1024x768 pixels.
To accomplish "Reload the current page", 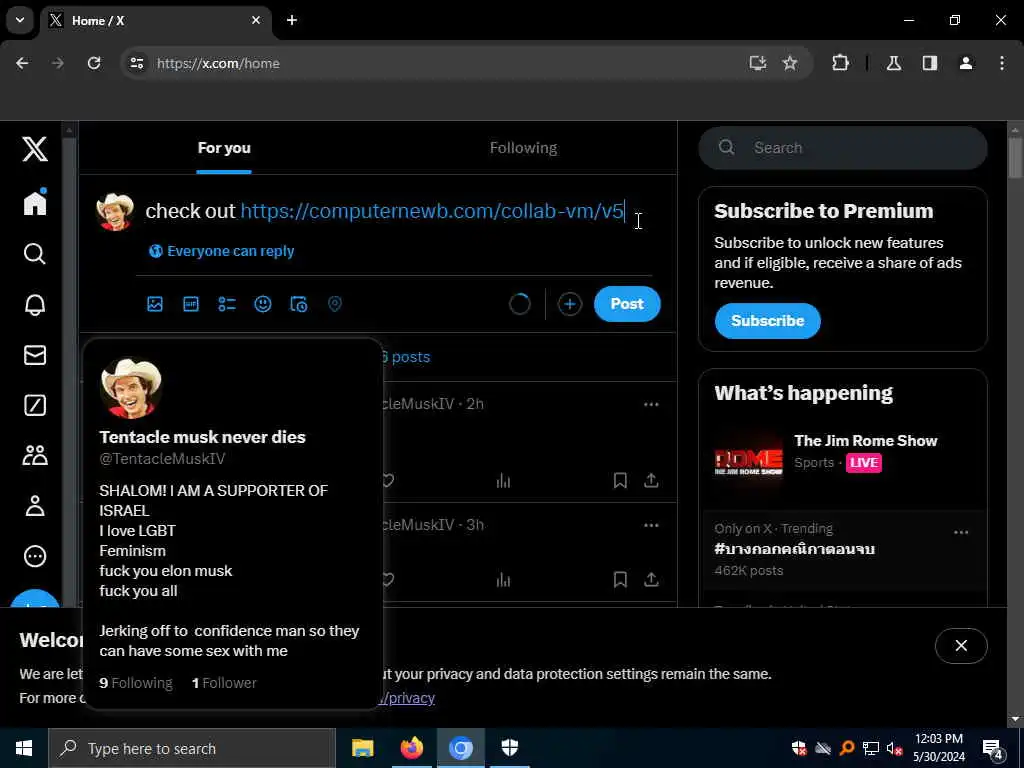I will 94,63.
